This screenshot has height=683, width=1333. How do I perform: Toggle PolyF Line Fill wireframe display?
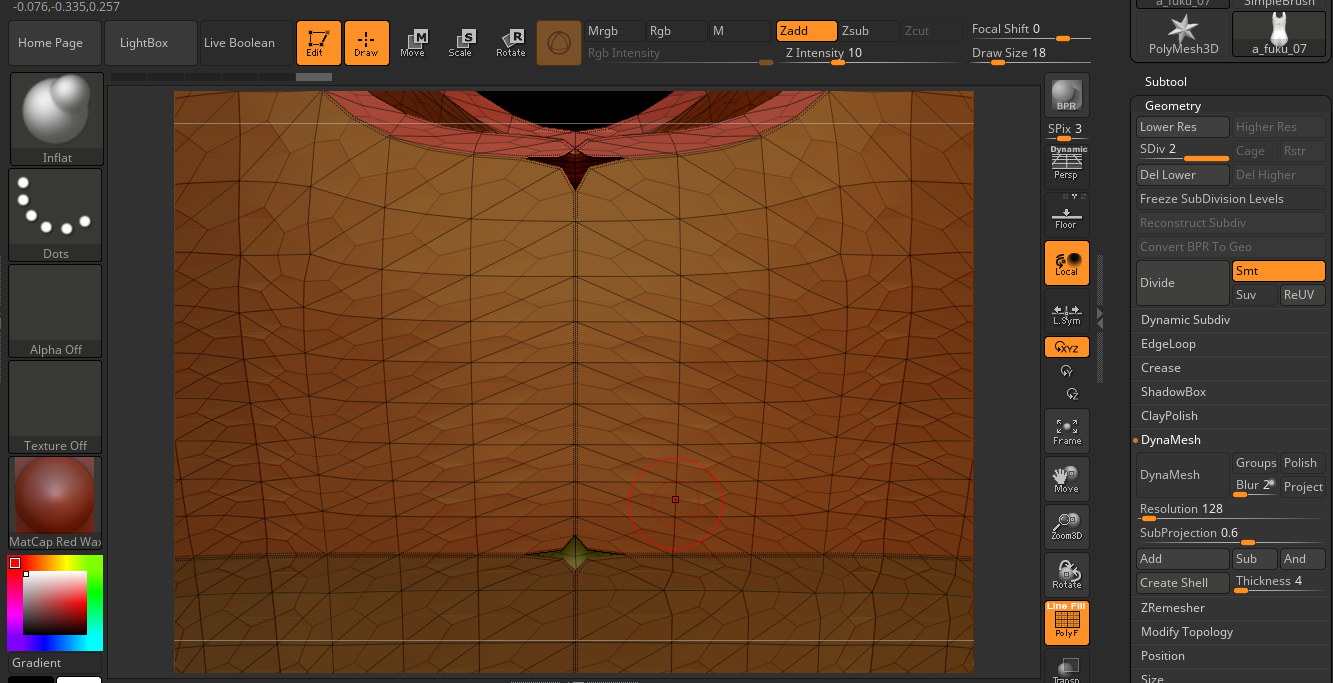1067,623
